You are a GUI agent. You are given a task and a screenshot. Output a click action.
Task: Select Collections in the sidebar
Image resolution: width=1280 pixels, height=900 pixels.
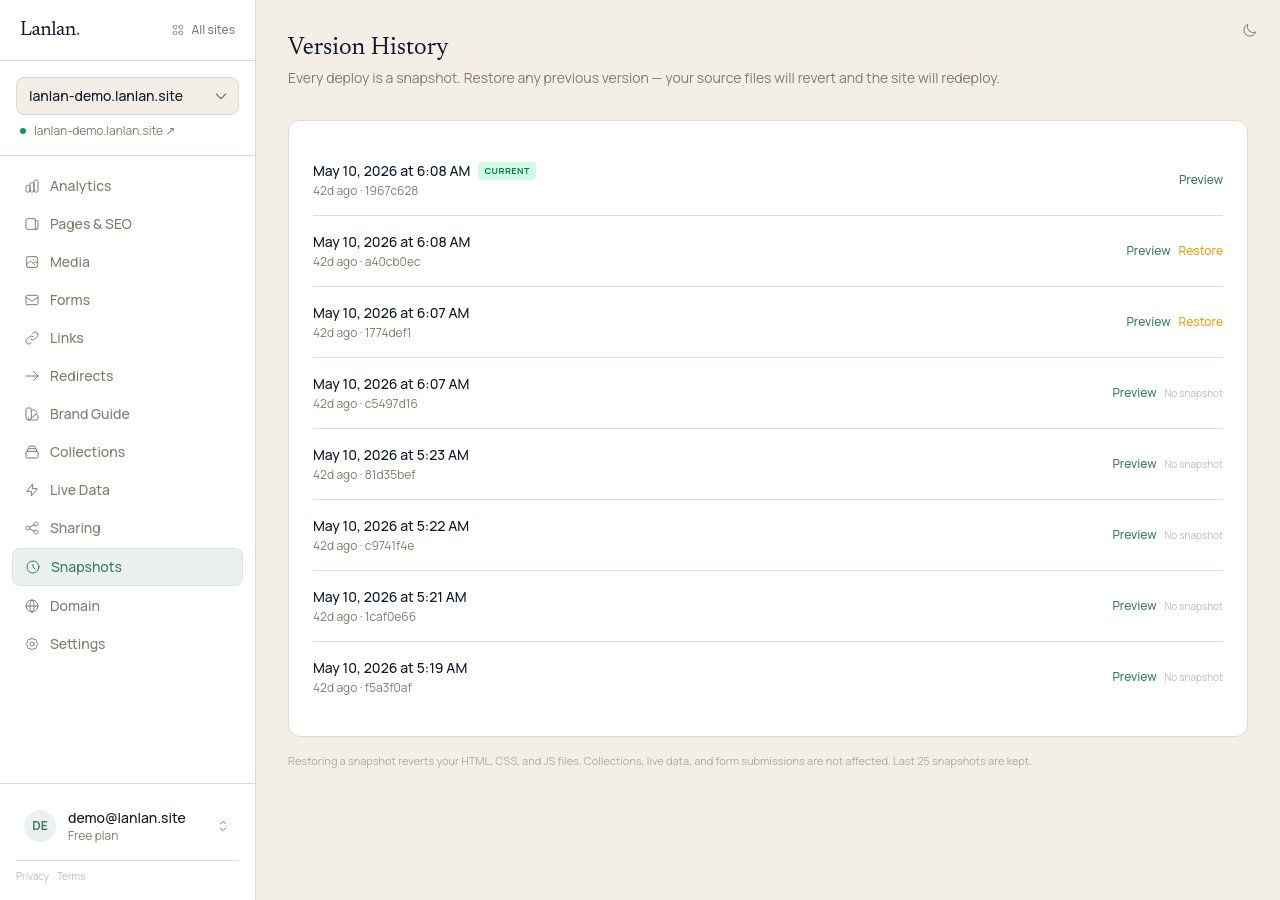(127, 452)
